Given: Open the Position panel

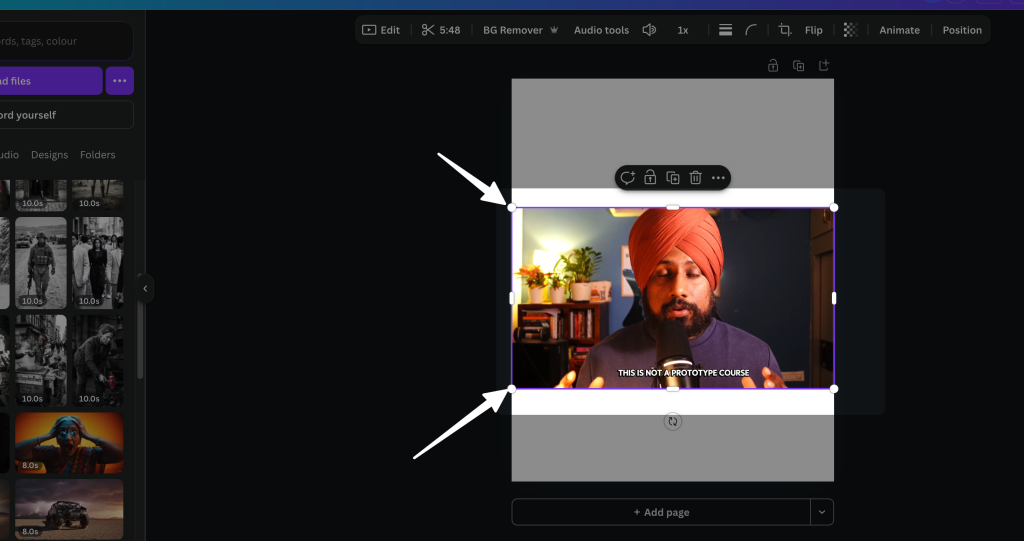Looking at the screenshot, I should (962, 30).
